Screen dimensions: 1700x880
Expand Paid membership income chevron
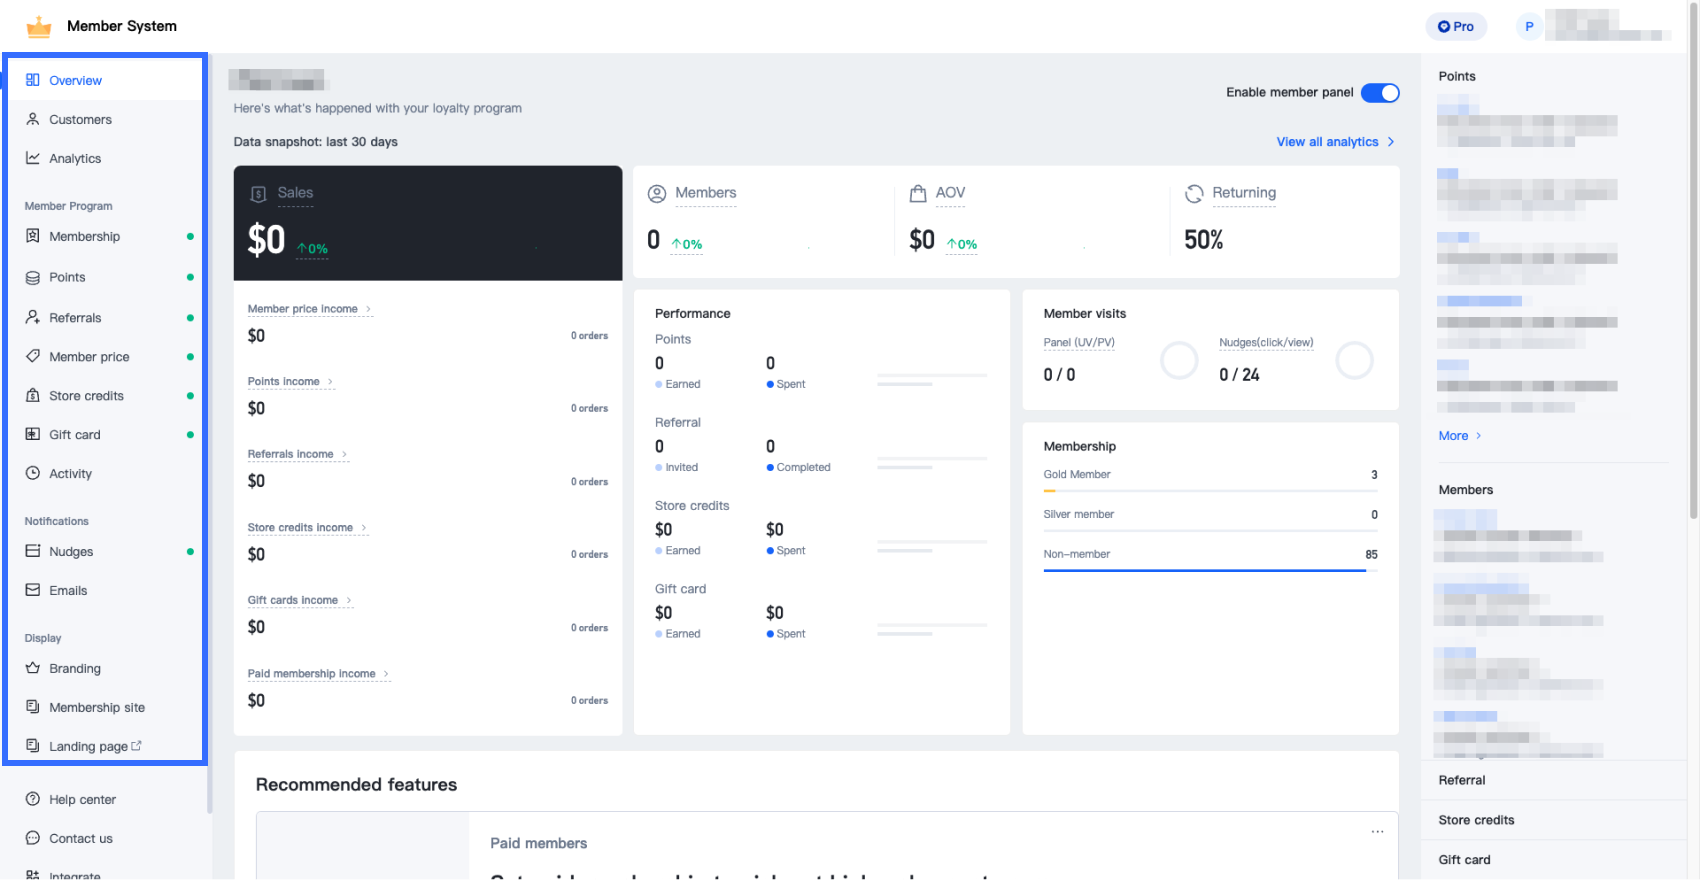click(386, 674)
